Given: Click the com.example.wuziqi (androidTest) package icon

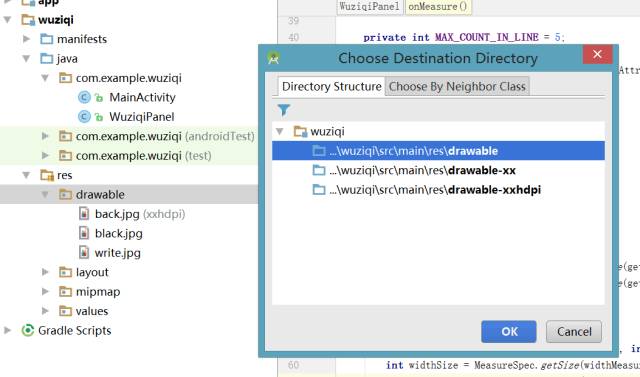Looking at the screenshot, I should [x=65, y=136].
